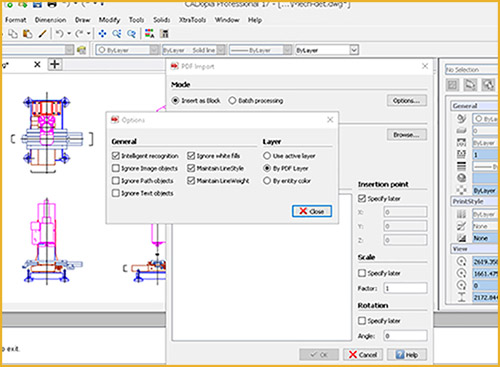Open the Dimension menu
This screenshot has width=500, height=367.
click(x=50, y=20)
